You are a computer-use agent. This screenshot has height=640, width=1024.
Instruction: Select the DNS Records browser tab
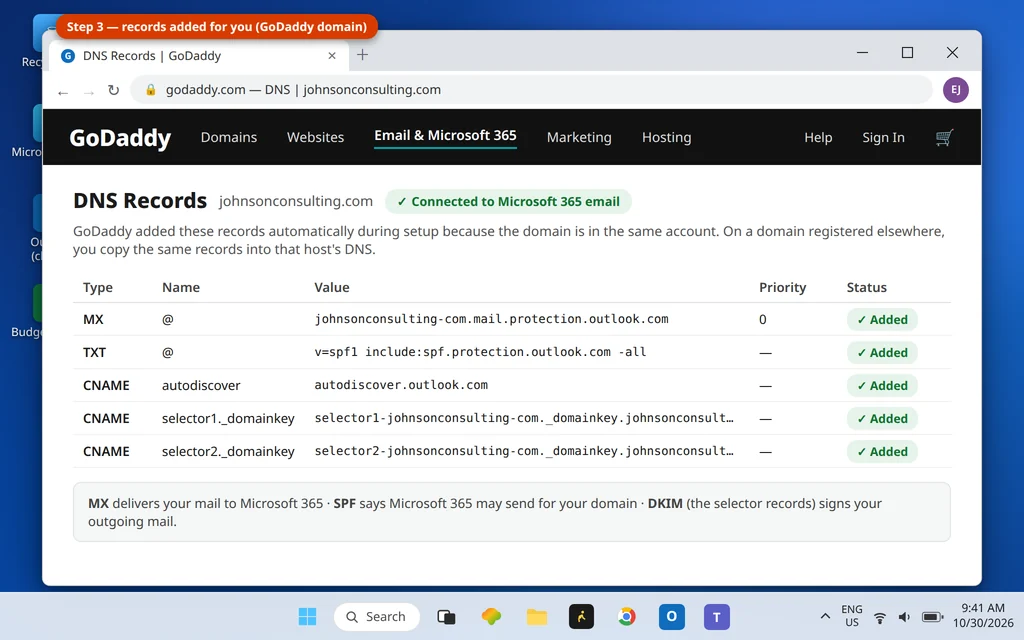click(199, 56)
